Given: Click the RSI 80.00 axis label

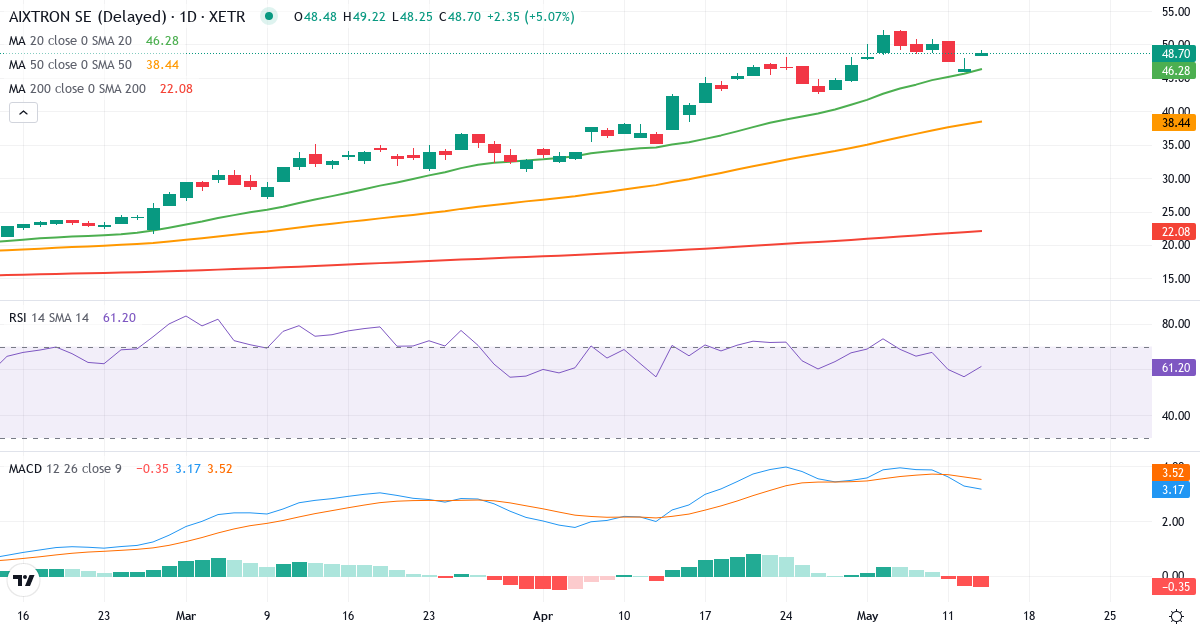Looking at the screenshot, I should pyautogui.click(x=1175, y=324).
